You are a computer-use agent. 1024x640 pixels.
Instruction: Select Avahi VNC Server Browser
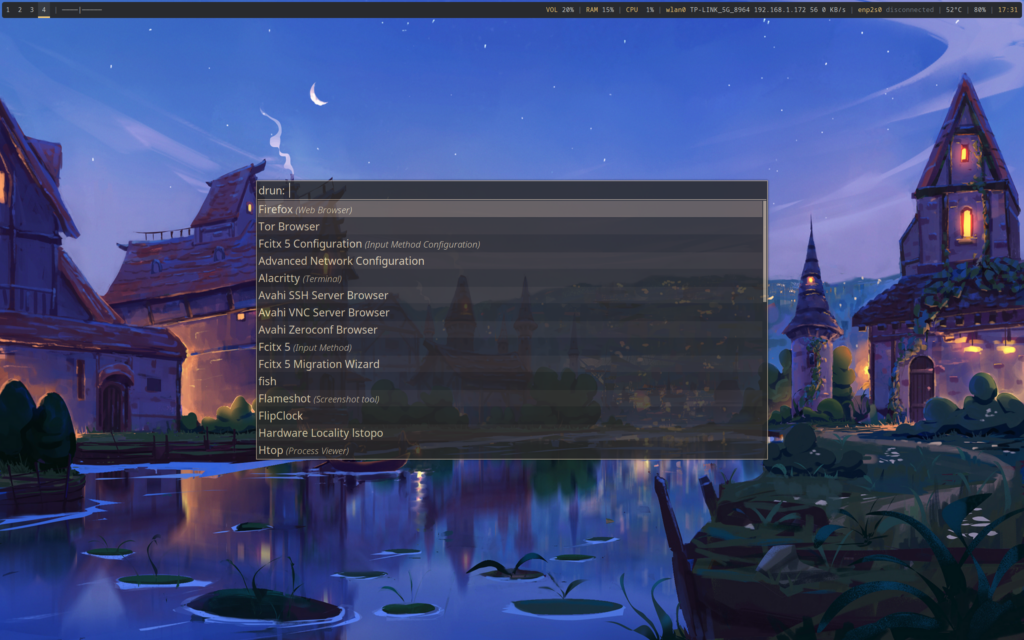[323, 313]
